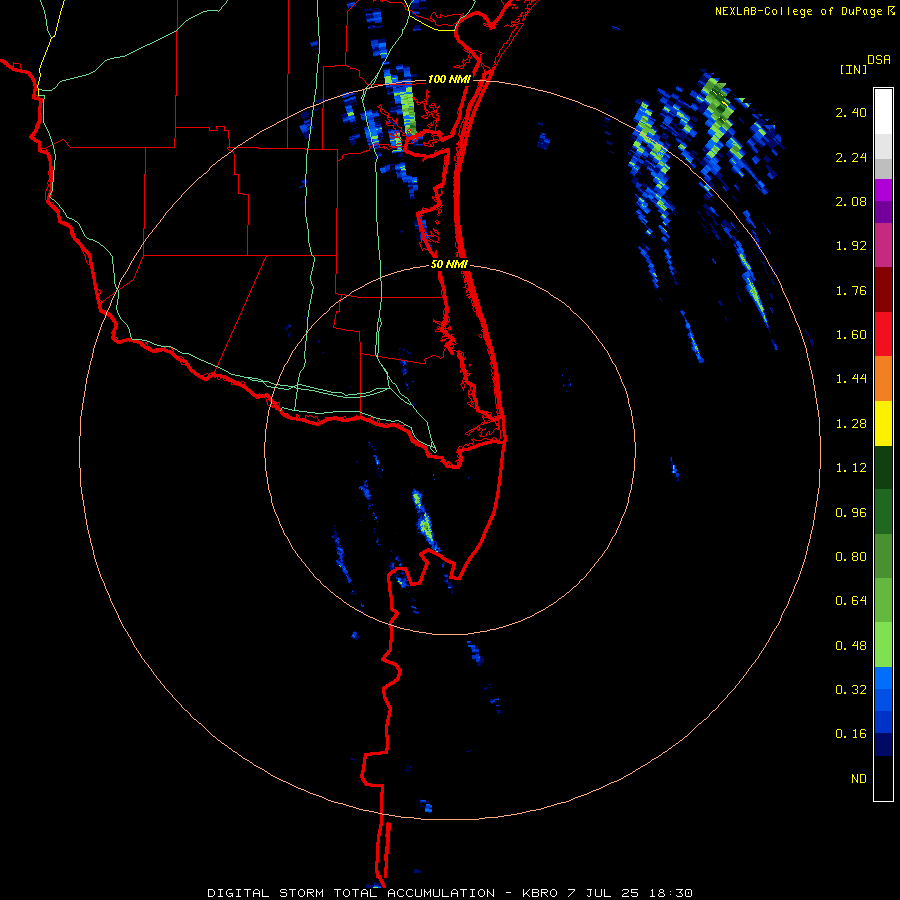Viewport: 900px width, 900px height.
Task: Click the 50 NMI range ring label
Action: 449,264
